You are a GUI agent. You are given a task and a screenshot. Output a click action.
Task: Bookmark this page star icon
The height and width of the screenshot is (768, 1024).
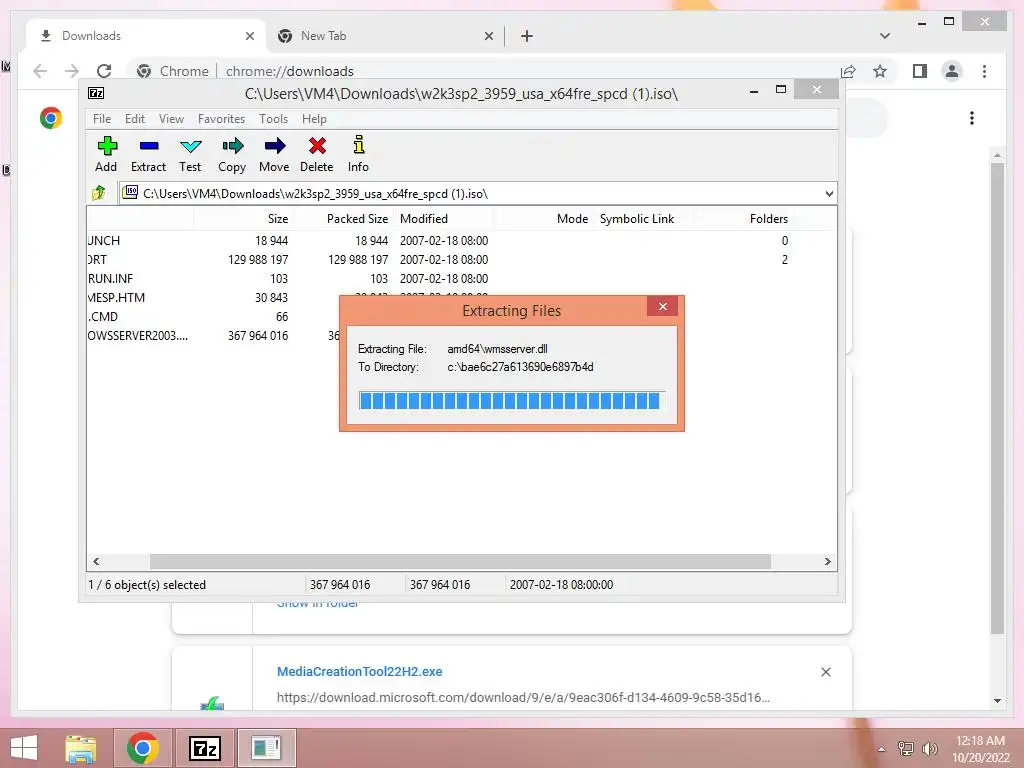pyautogui.click(x=880, y=71)
